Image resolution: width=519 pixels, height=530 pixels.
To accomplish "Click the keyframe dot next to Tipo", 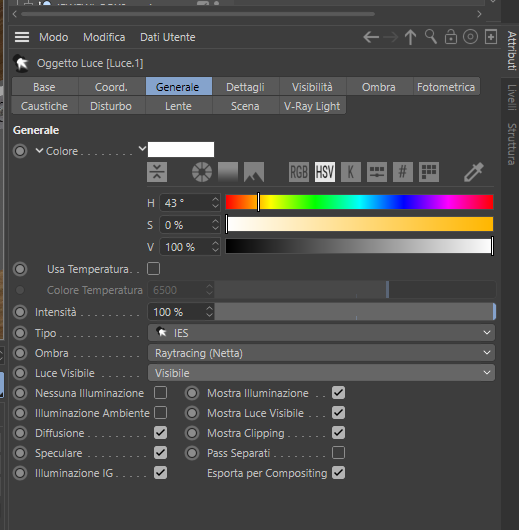I will point(20,333).
